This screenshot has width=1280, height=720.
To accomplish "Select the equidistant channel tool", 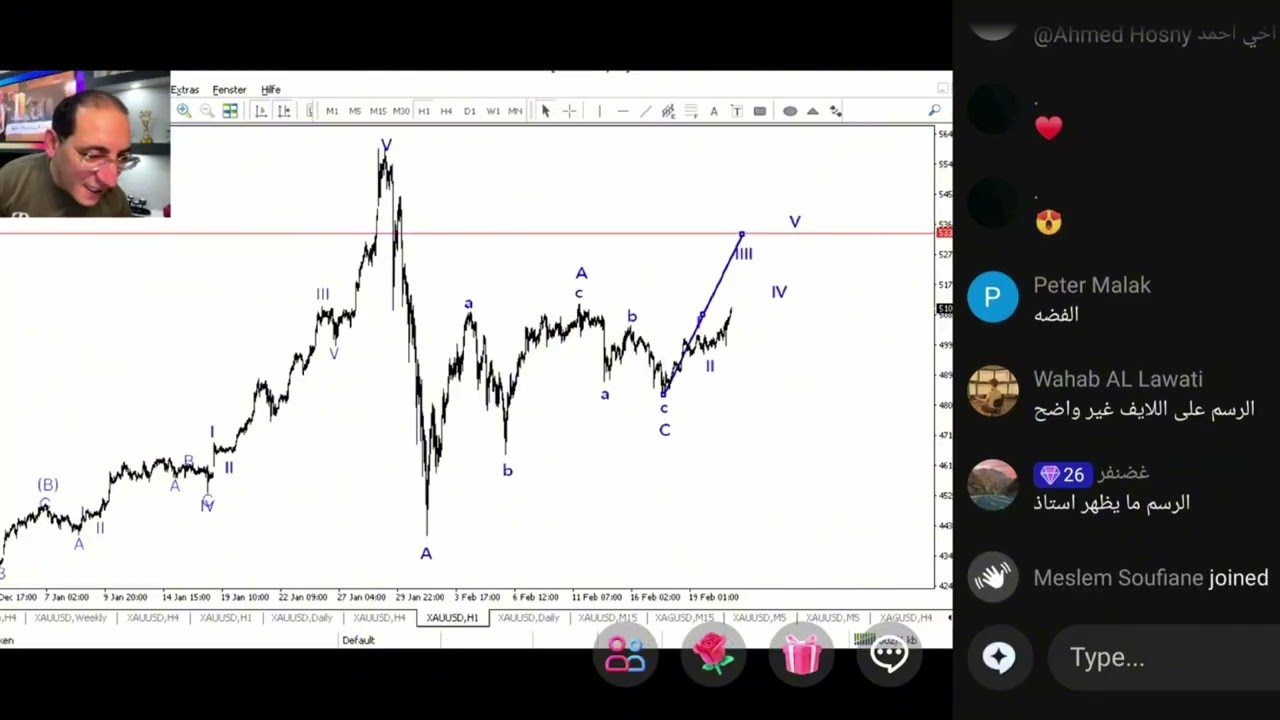I will [668, 111].
